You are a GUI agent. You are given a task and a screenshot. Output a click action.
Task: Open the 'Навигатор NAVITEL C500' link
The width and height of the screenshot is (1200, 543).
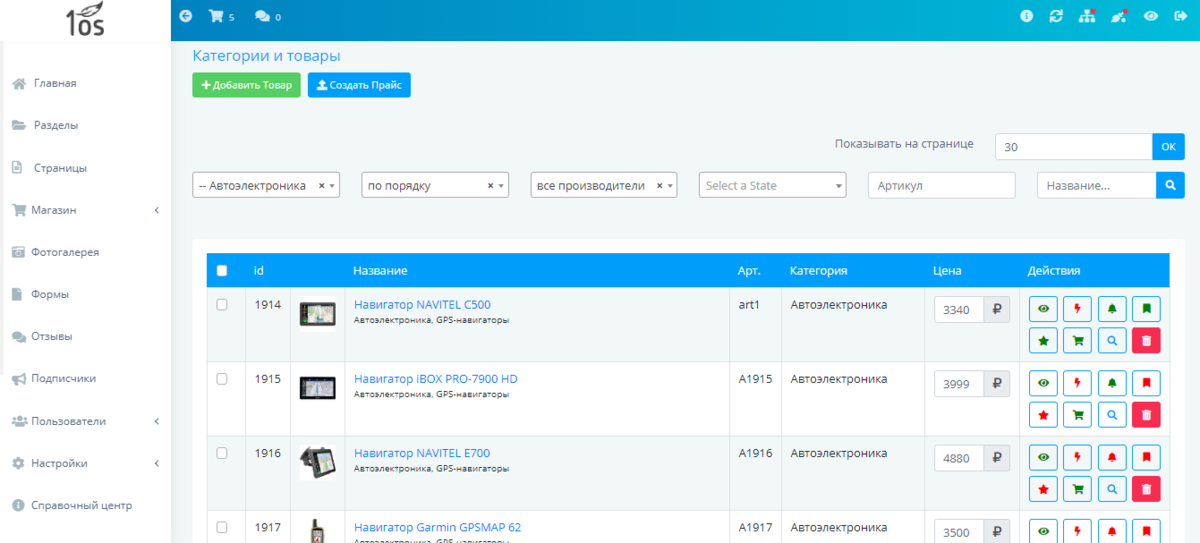[x=422, y=304]
